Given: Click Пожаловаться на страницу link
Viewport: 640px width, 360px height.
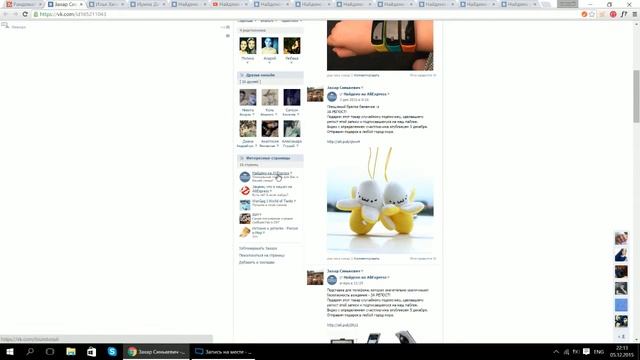Looking at the screenshot, I should (x=262, y=256).
